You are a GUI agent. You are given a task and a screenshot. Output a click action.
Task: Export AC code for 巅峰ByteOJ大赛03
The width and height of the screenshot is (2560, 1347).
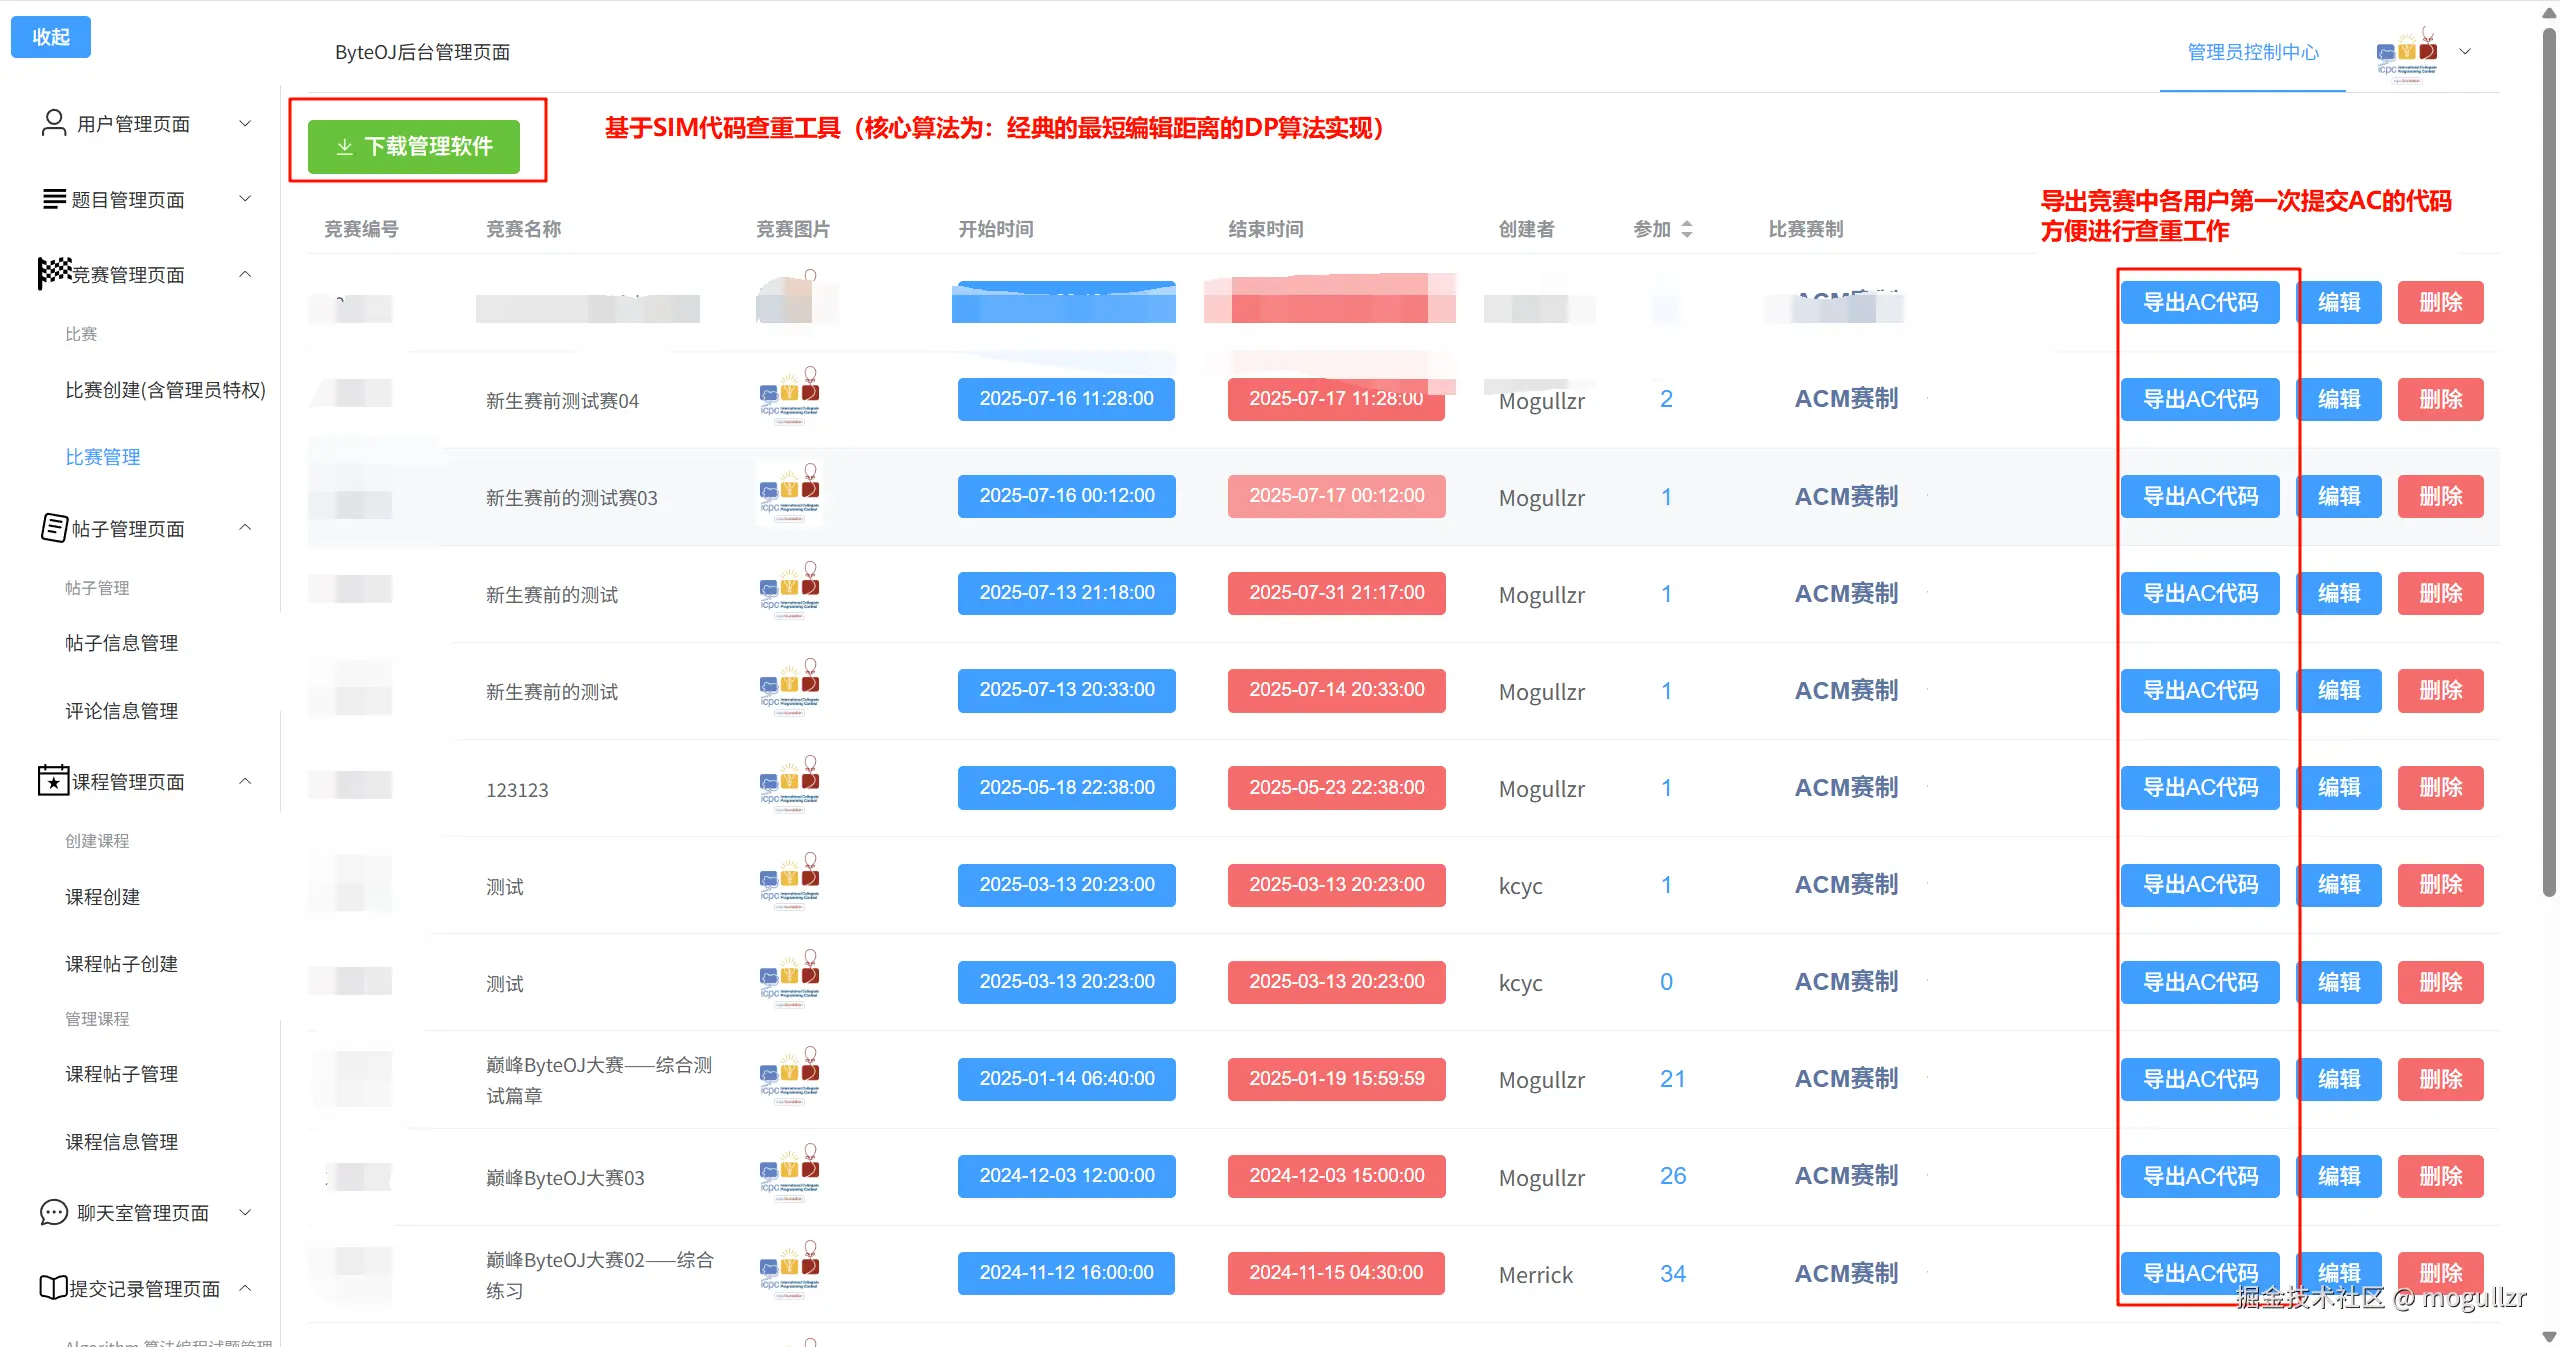tap(2199, 1176)
